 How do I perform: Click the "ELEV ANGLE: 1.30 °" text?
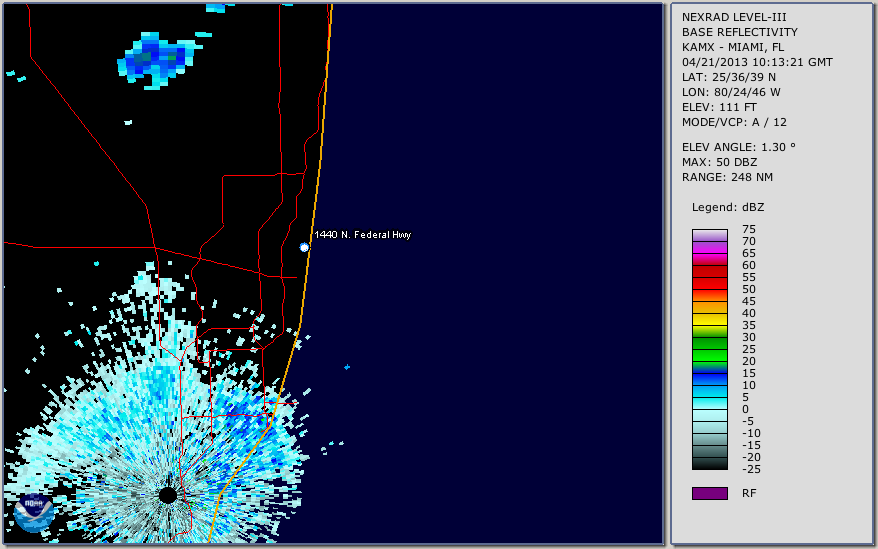tap(739, 147)
